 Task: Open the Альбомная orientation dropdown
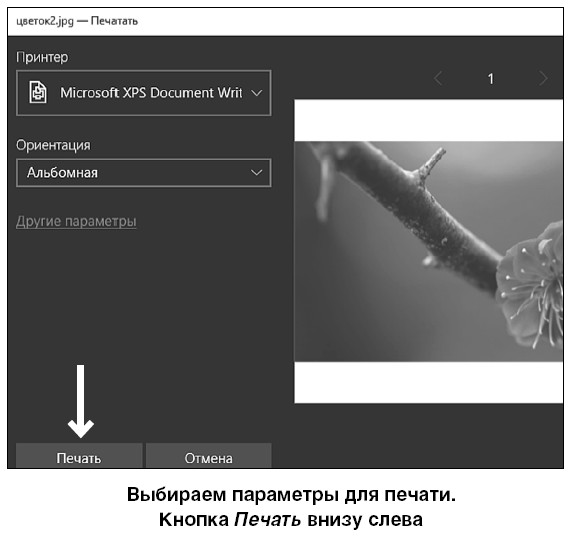144,173
